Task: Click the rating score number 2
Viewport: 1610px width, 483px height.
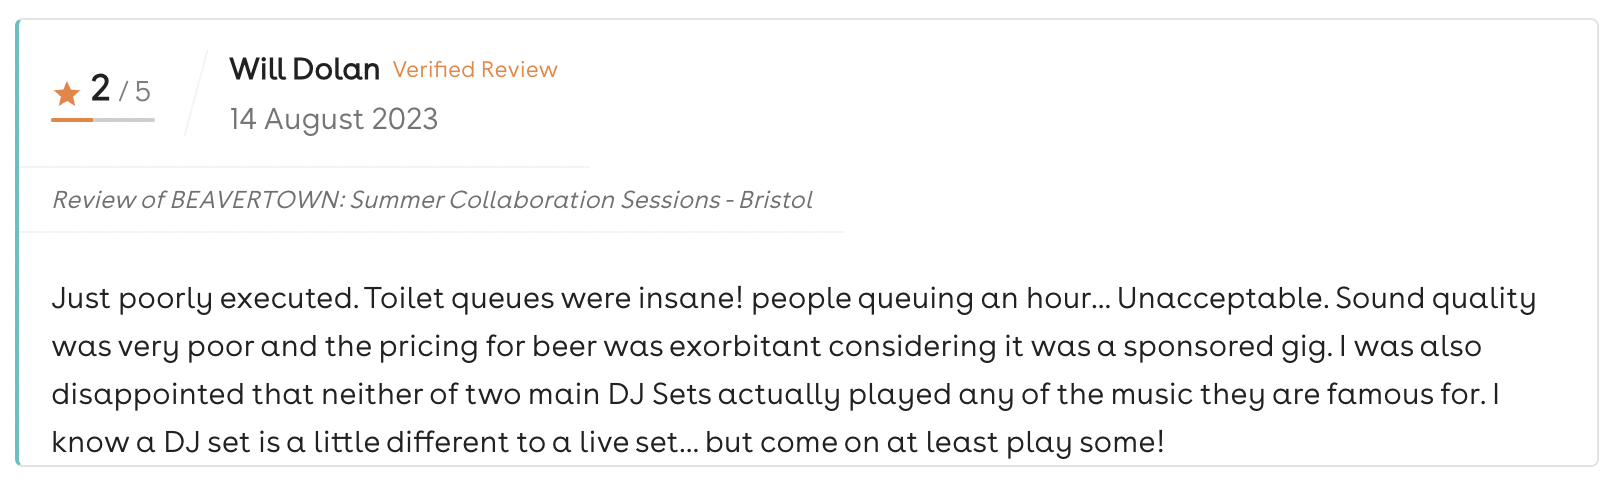Action: (x=100, y=88)
